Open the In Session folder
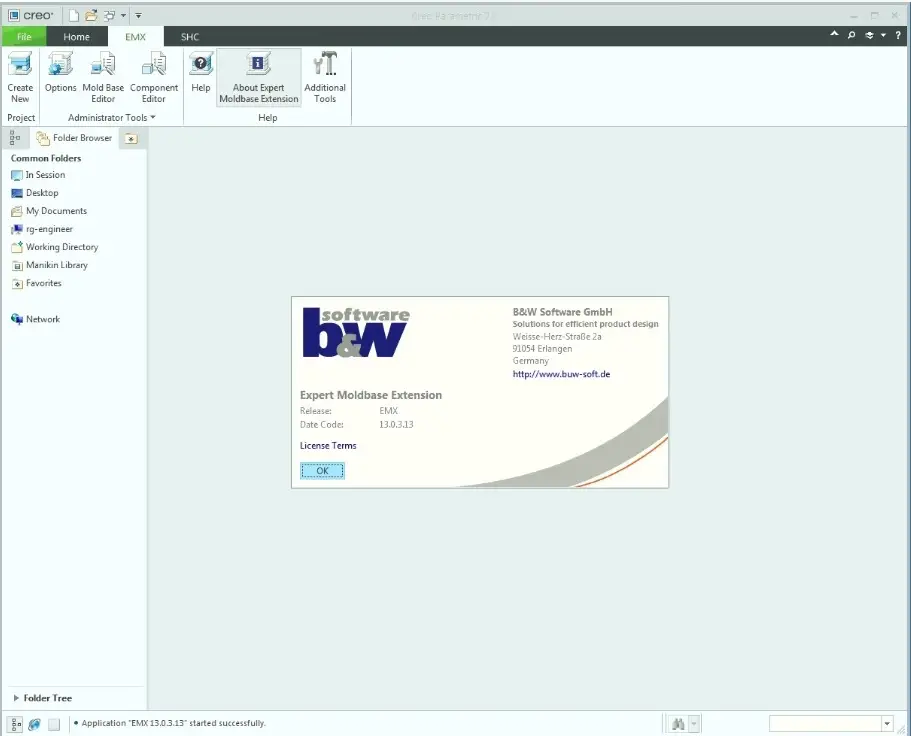This screenshot has height=736, width=911. 38,175
